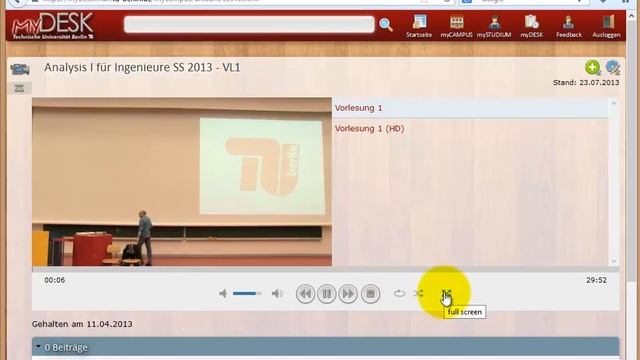Log out via the Ausloggen icon
This screenshot has width=640, height=360.
[x=606, y=26]
